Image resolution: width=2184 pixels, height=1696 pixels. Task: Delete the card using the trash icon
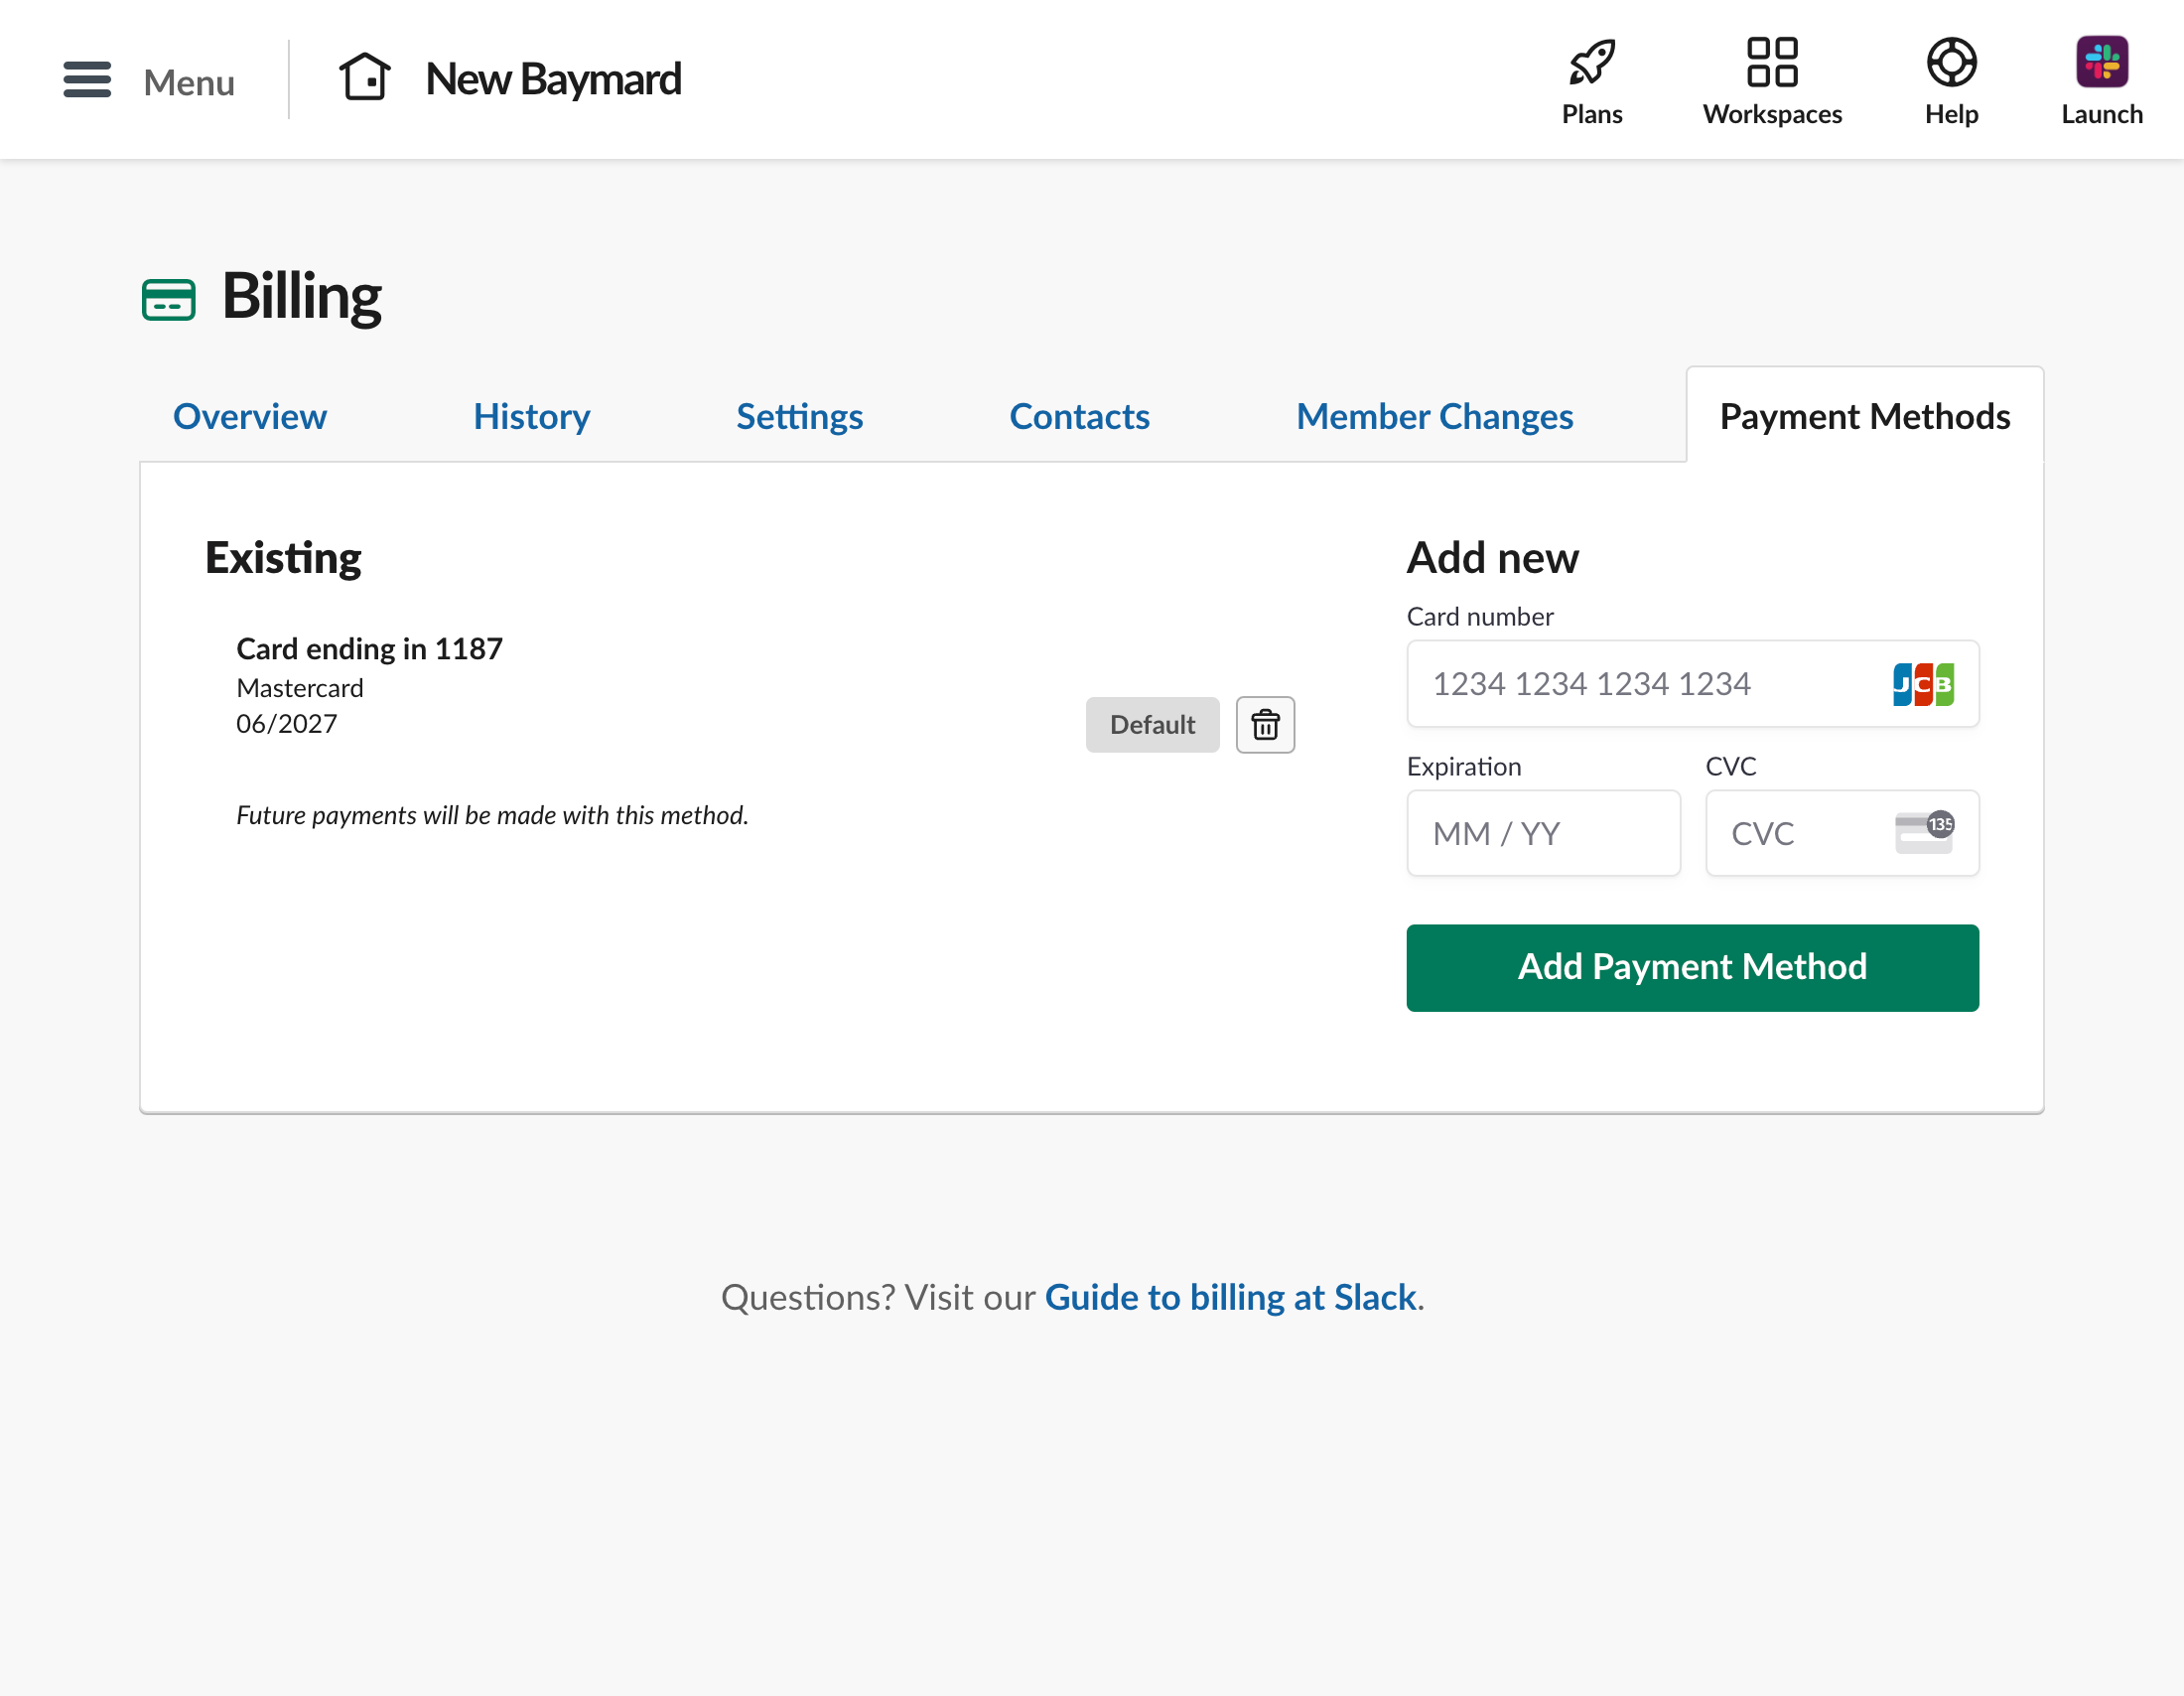[x=1265, y=725]
